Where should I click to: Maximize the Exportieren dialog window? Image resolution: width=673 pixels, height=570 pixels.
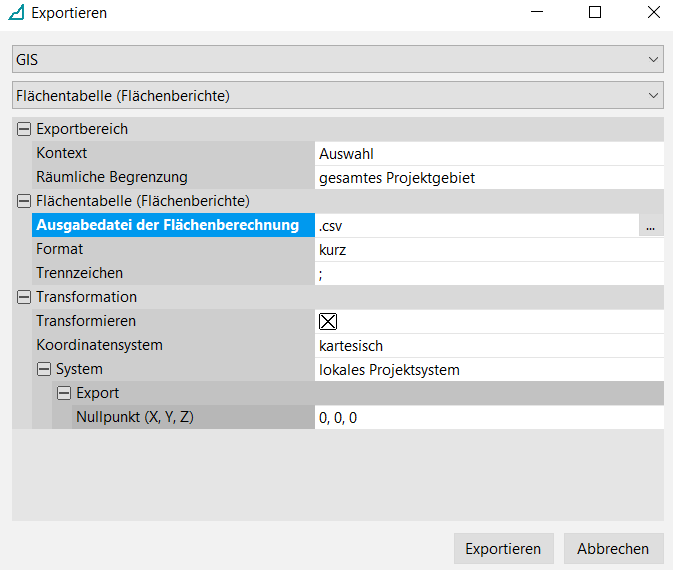(x=595, y=13)
